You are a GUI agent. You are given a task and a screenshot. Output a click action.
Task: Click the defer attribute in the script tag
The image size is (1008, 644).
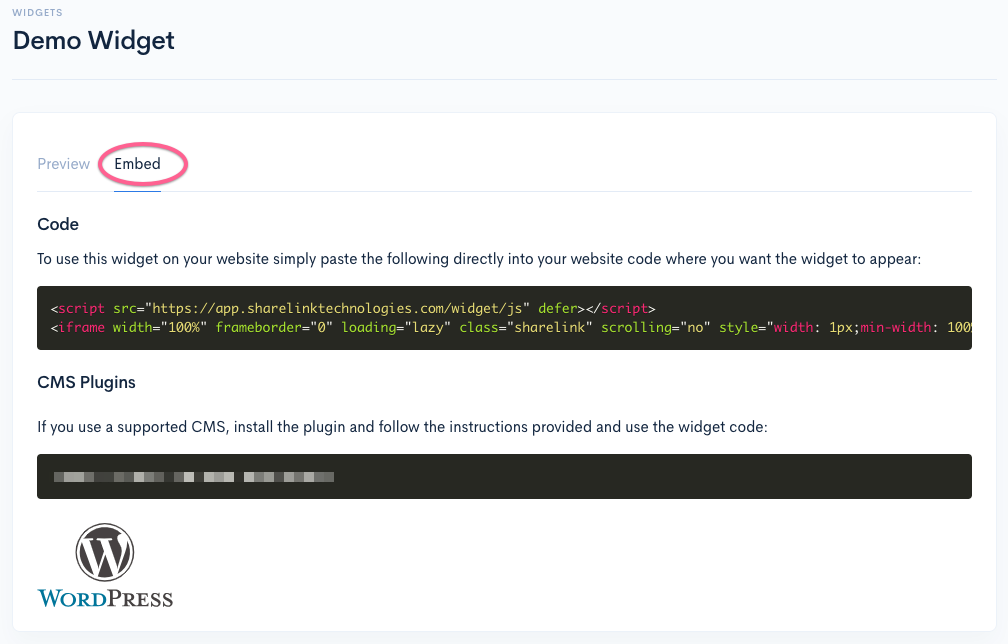coord(558,308)
